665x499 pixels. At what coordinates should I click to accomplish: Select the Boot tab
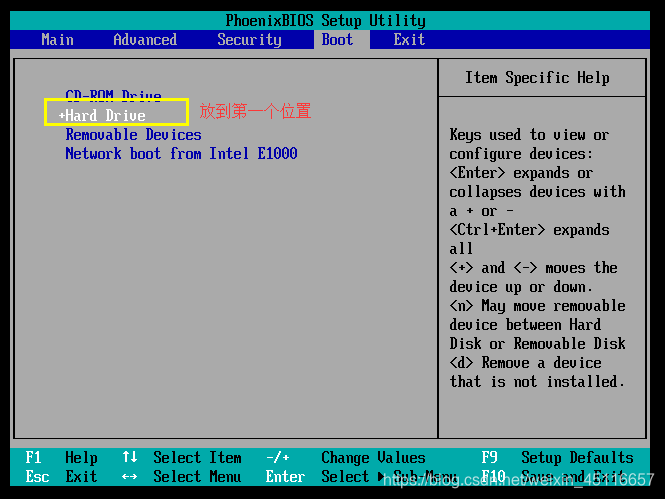click(337, 40)
